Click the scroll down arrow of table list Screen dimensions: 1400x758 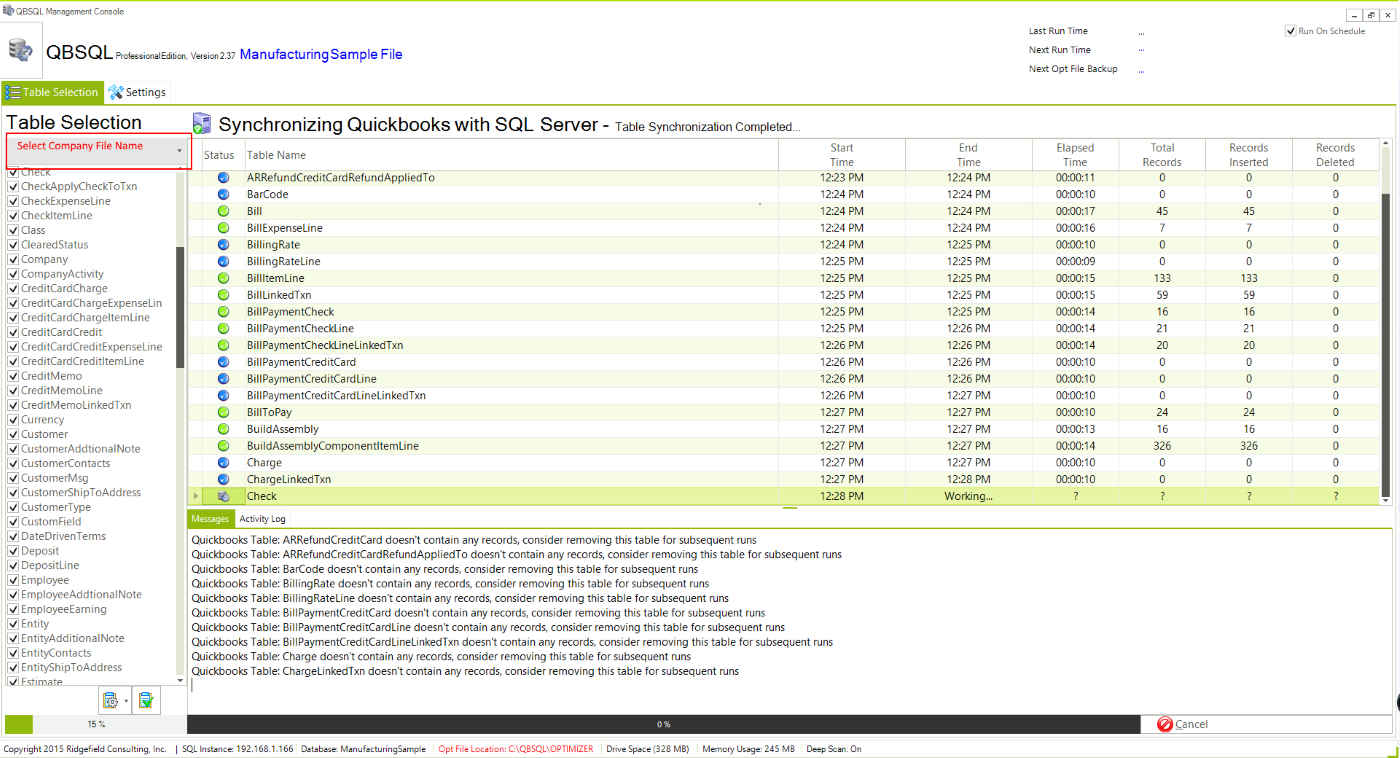pos(180,681)
